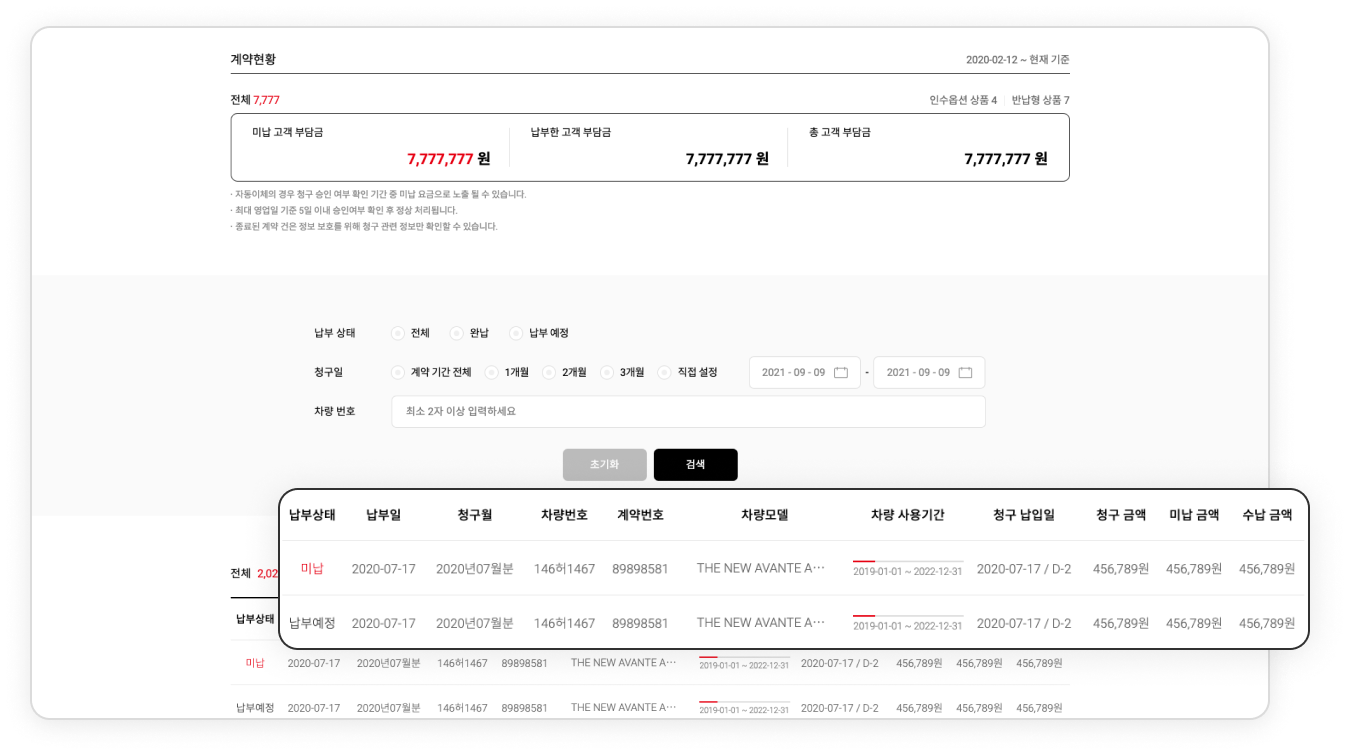Click 2020년07월분 in the enlarged 미납 row
1350x754 pixels.
475,569
